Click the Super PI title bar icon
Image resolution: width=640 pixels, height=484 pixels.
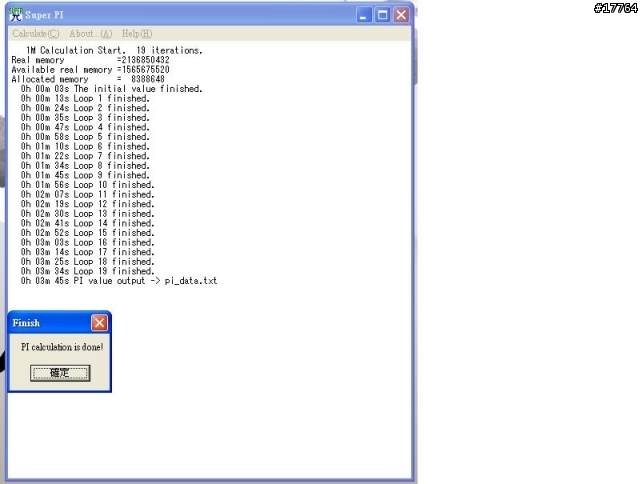16,15
